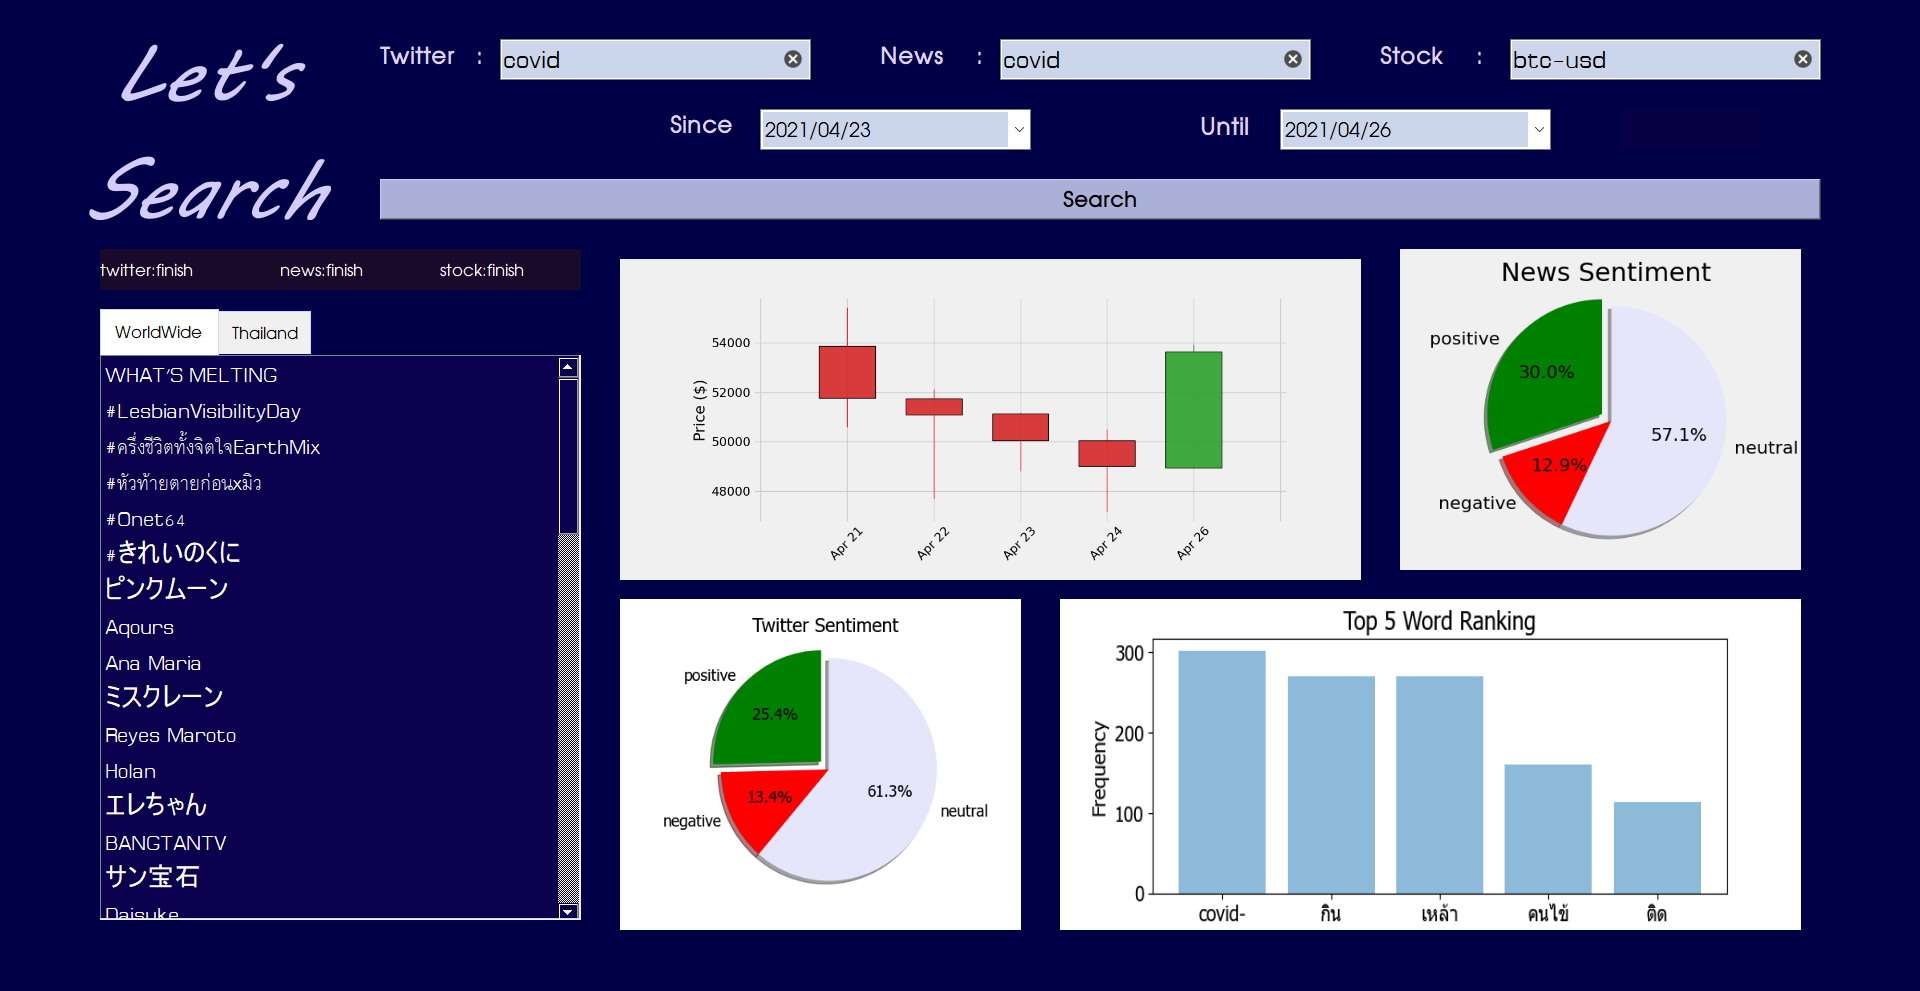Select the #LesbianVisibilityDay trend
Image resolution: width=1920 pixels, height=991 pixels.
pos(203,411)
